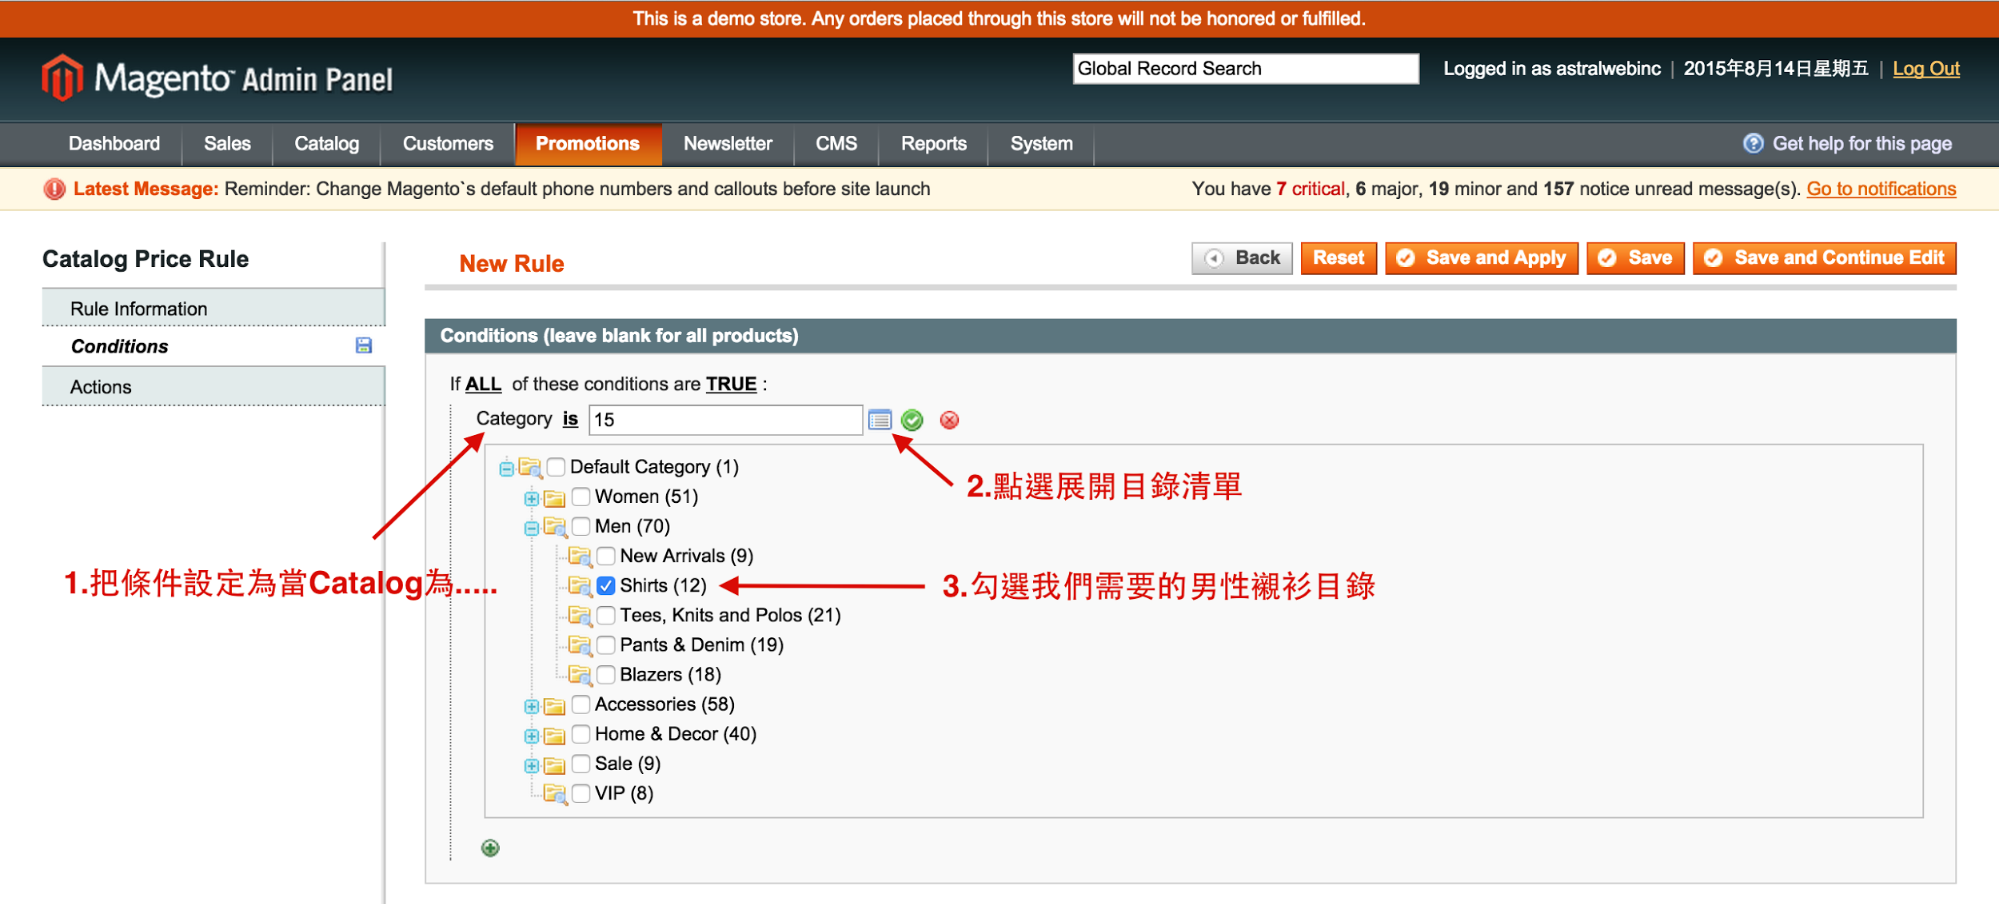This screenshot has width=1999, height=905.
Task: Check the Default Category checkbox
Action: pyautogui.click(x=556, y=467)
